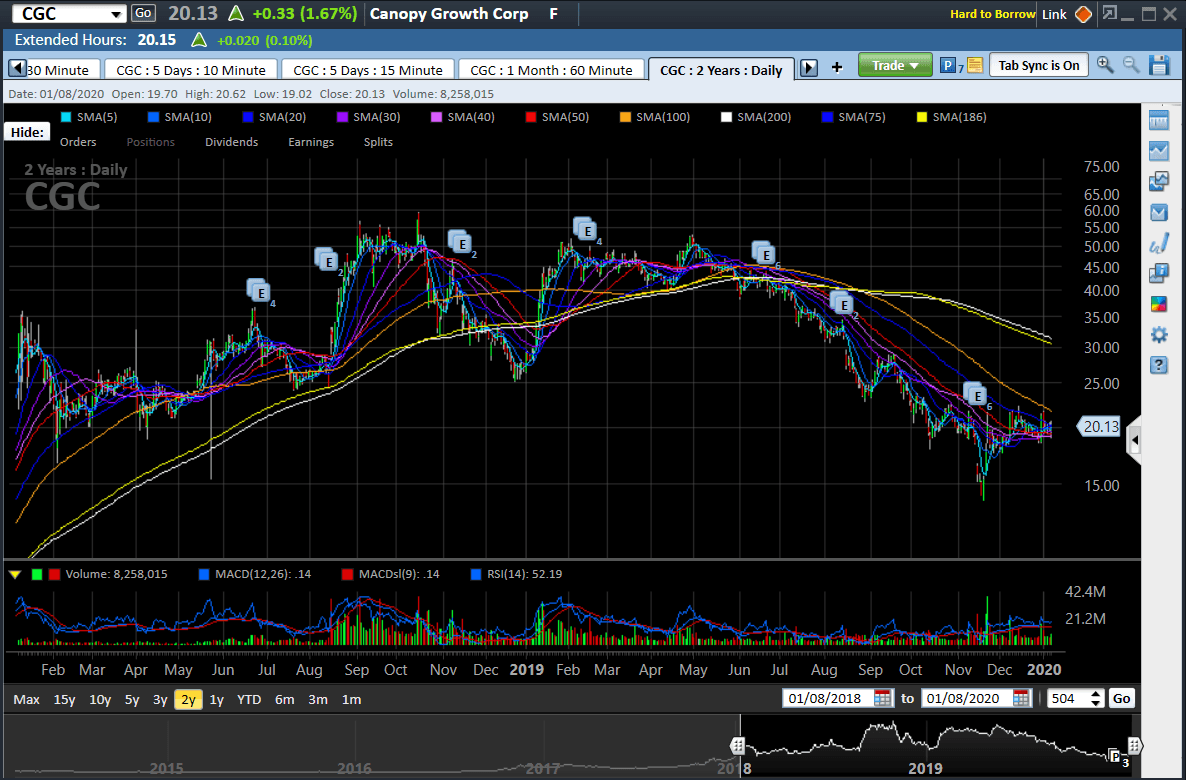Image resolution: width=1186 pixels, height=780 pixels.
Task: Switch to the 30 Minute tab
Action: [x=64, y=70]
